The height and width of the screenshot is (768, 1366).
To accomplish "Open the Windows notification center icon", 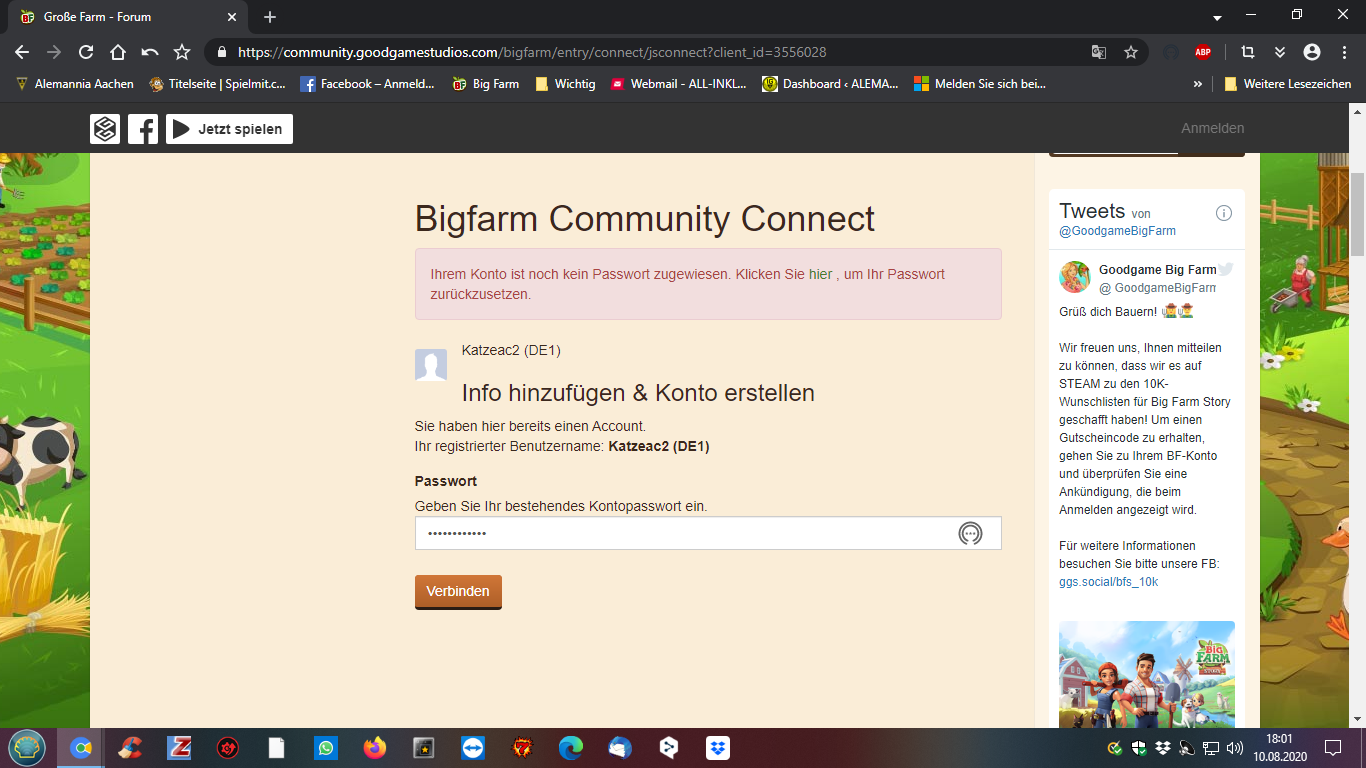I will [1332, 748].
